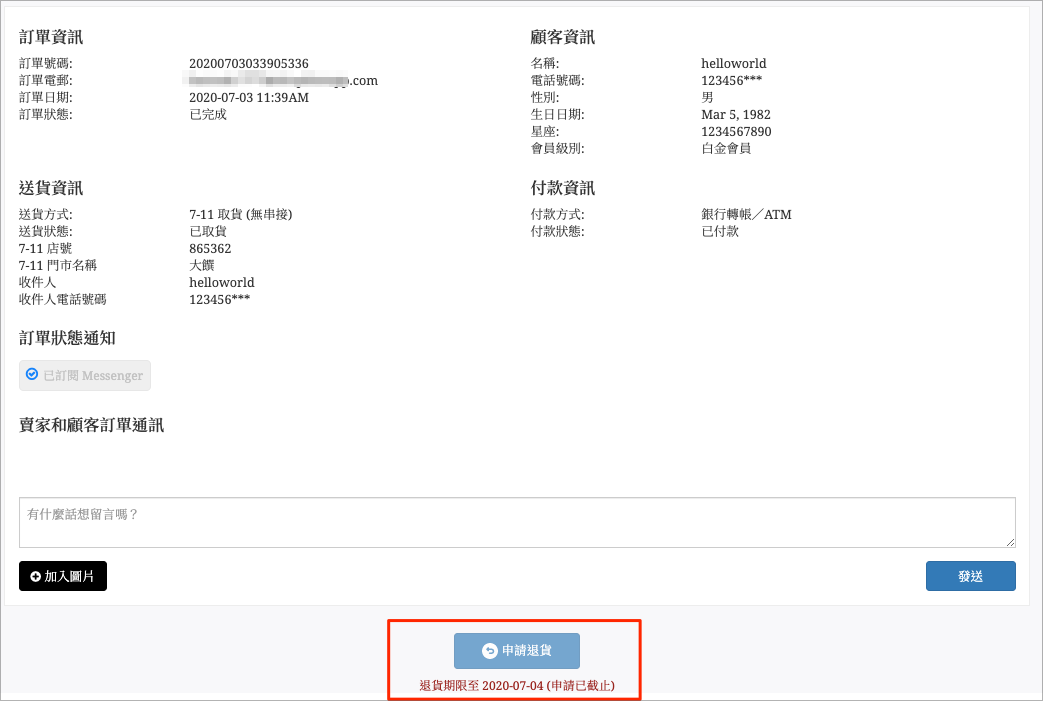Click 7-11 store number 865362
Screen dimensions: 1043x701
coord(210,249)
